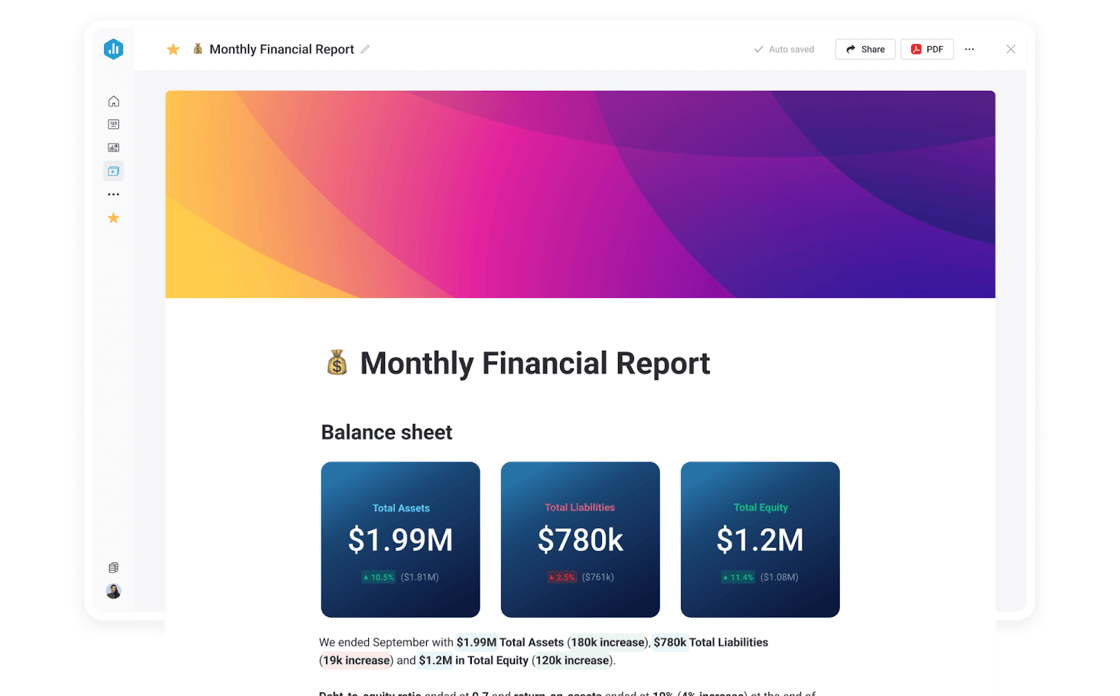Open the documentation icon near sidebar bottom

coord(114,567)
